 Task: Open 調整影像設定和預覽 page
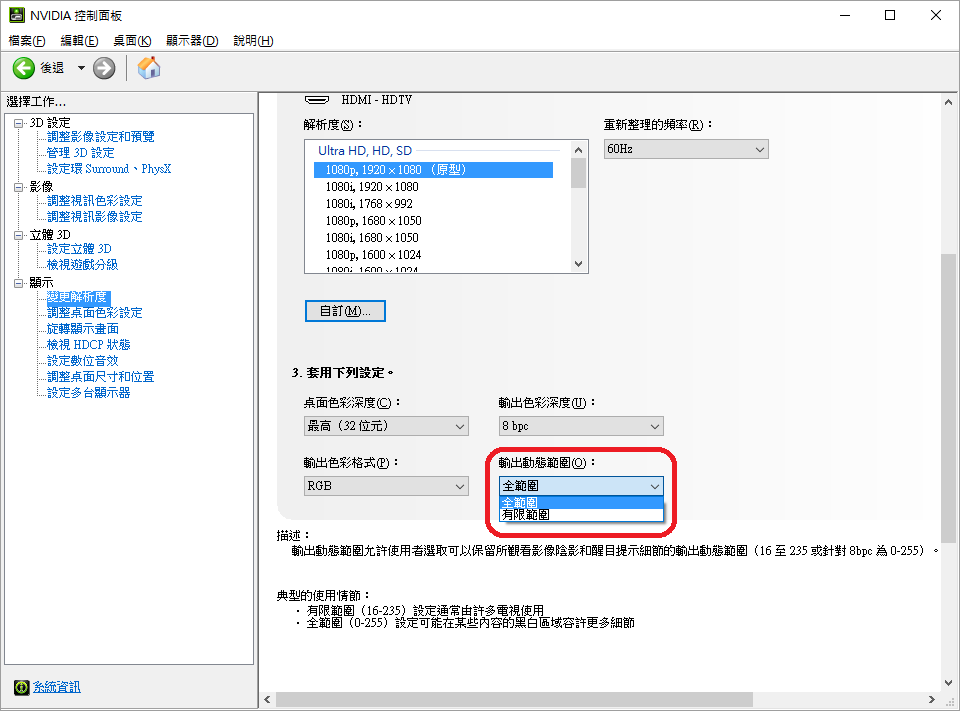tap(101, 137)
